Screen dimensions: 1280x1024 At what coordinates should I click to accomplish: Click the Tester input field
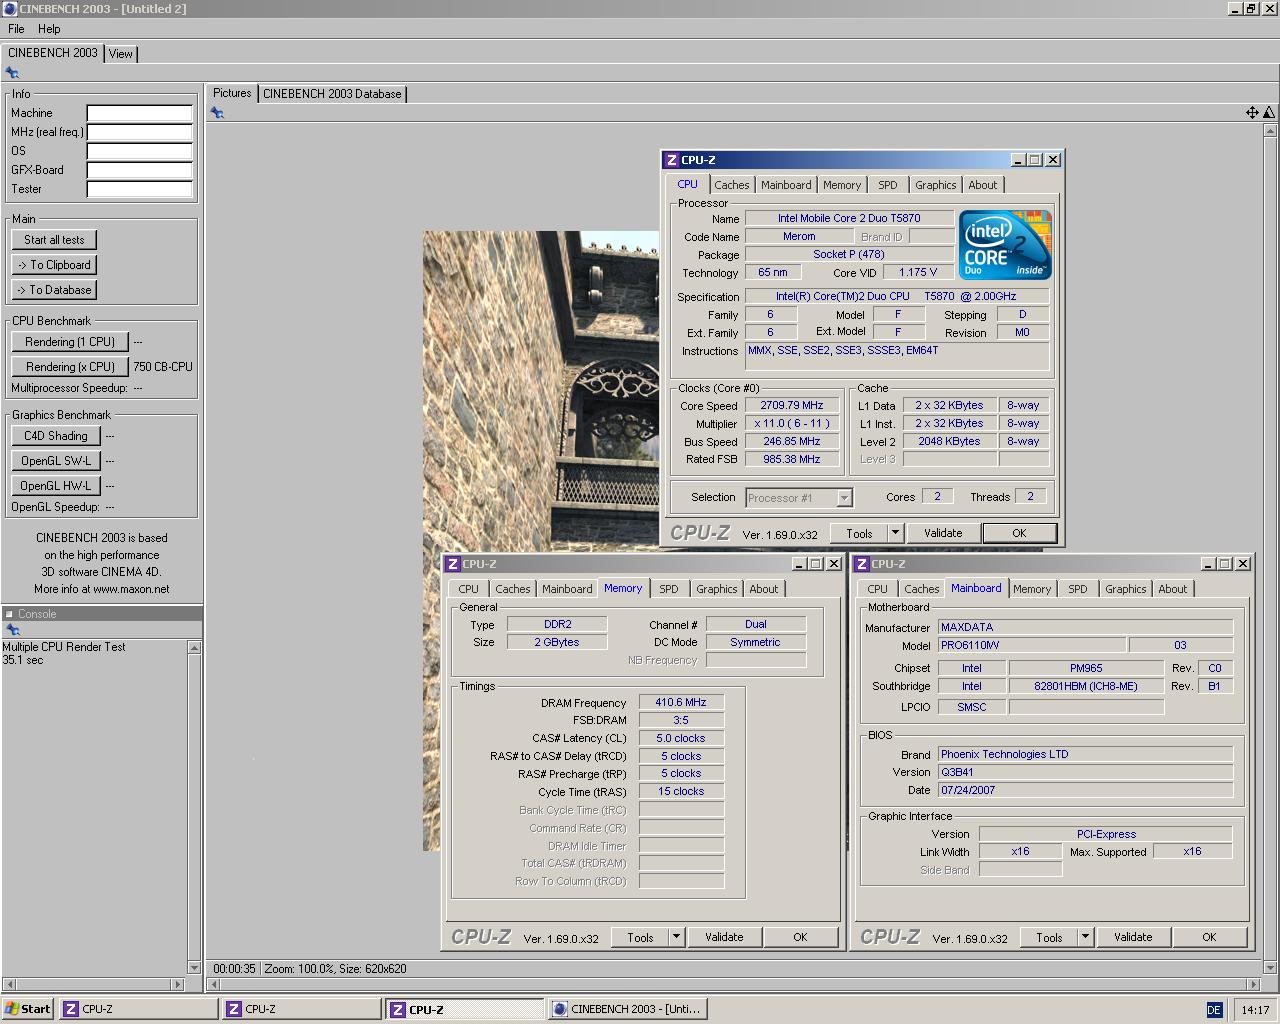139,189
